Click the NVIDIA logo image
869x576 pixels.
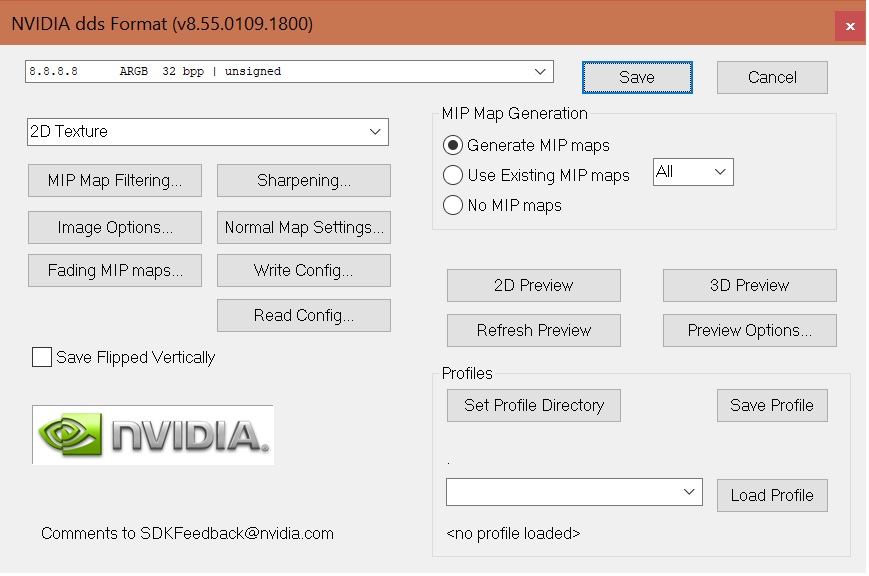(153, 435)
